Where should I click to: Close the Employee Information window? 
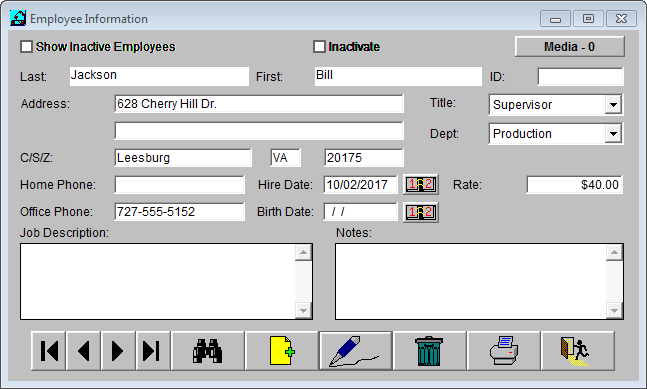coord(621,19)
